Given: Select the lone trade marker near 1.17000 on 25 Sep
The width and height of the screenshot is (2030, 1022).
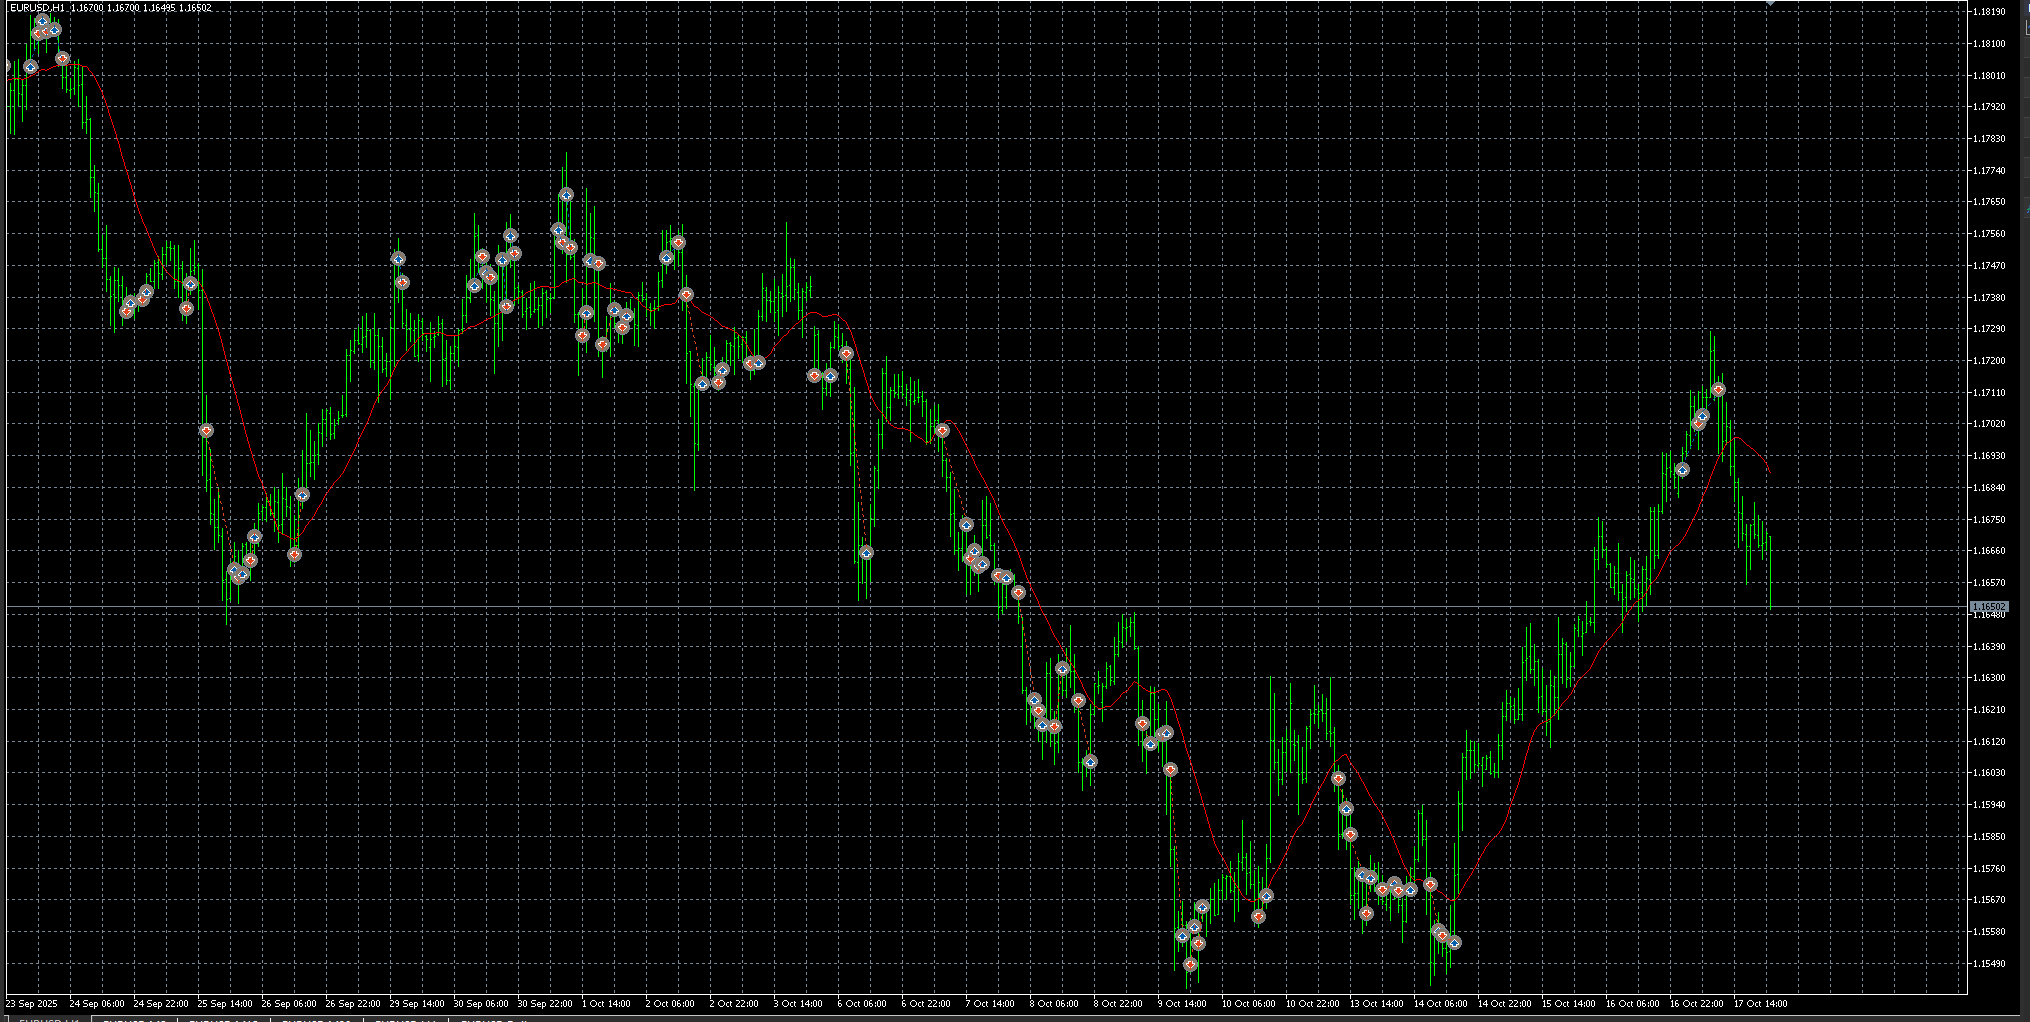Looking at the screenshot, I should (x=206, y=431).
